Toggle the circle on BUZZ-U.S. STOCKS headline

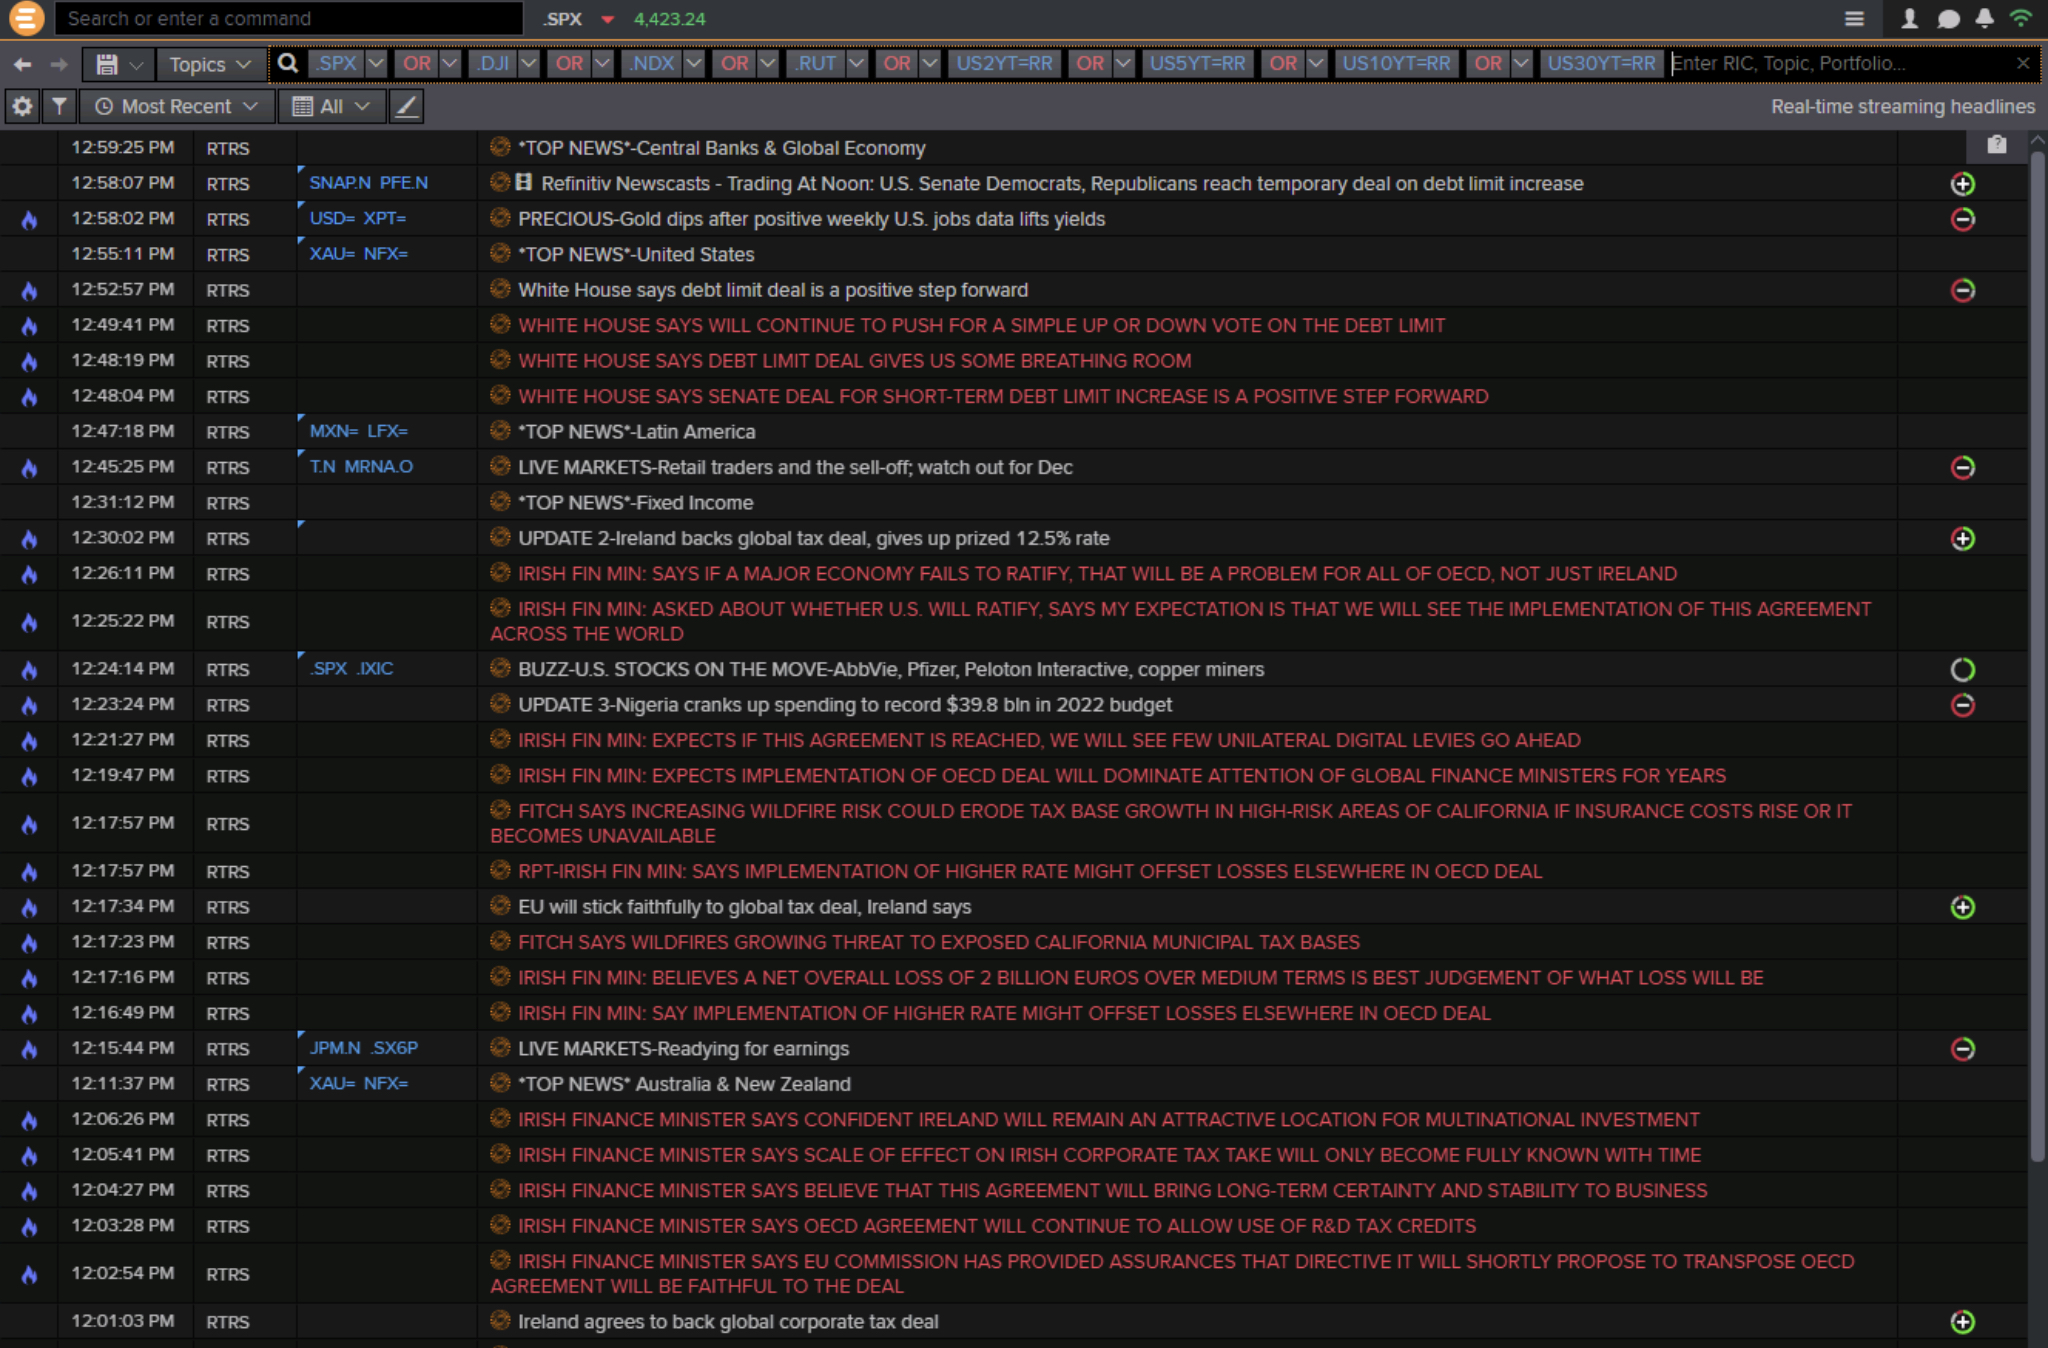1962,670
